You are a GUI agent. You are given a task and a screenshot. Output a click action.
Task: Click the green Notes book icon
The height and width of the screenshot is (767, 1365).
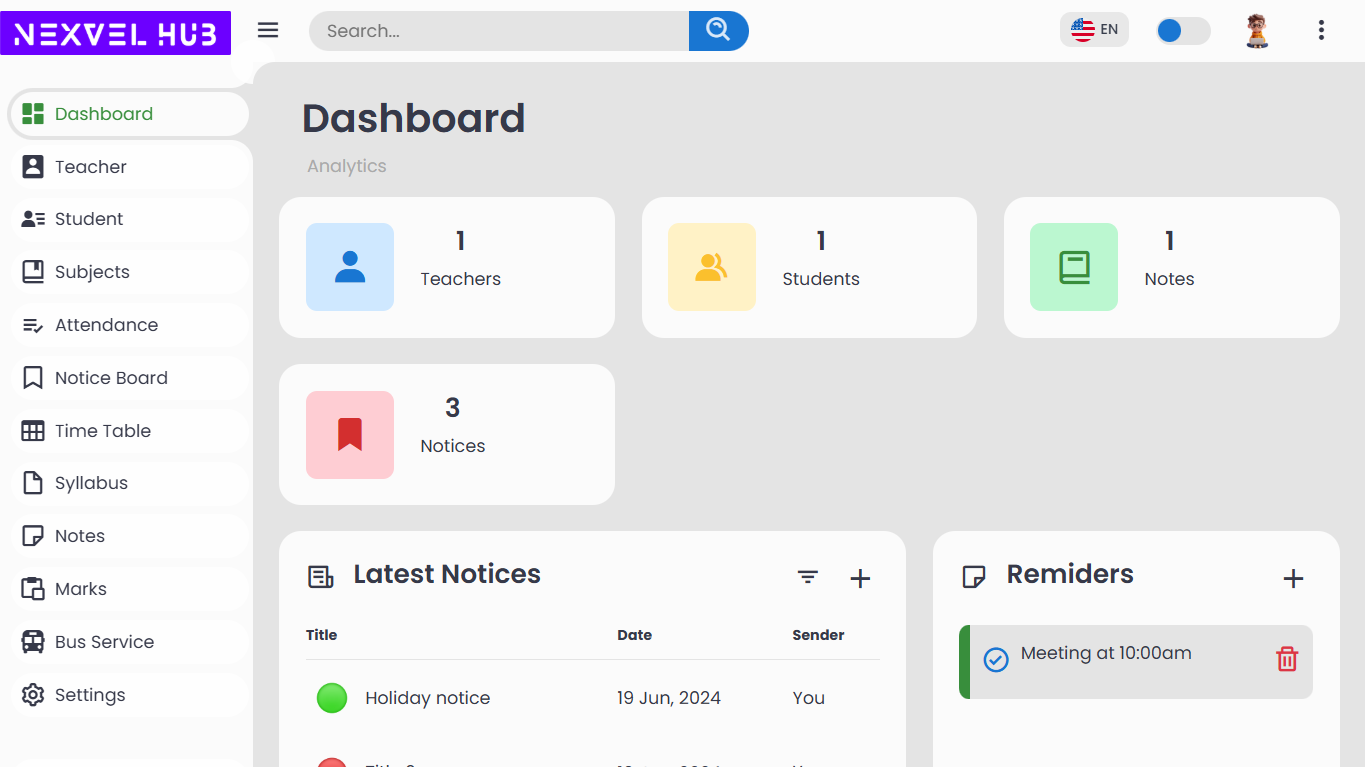pyautogui.click(x=1073, y=267)
